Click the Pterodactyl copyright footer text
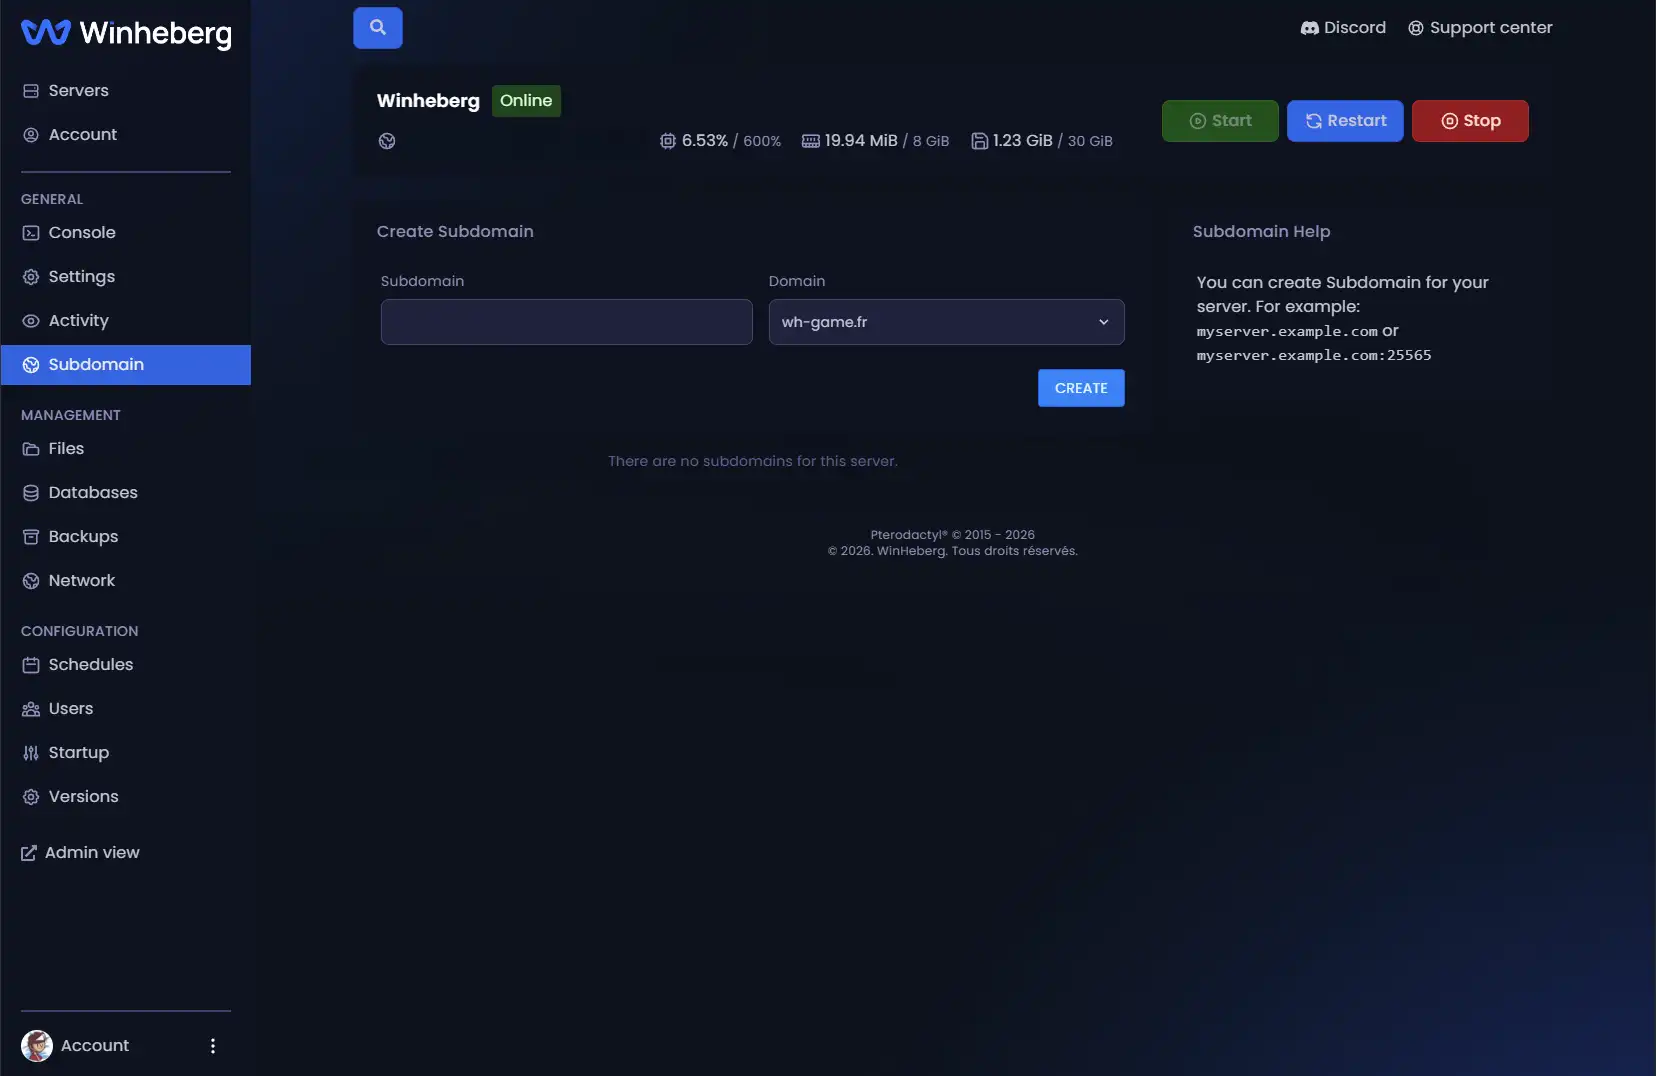Image resolution: width=1656 pixels, height=1076 pixels. [x=953, y=535]
